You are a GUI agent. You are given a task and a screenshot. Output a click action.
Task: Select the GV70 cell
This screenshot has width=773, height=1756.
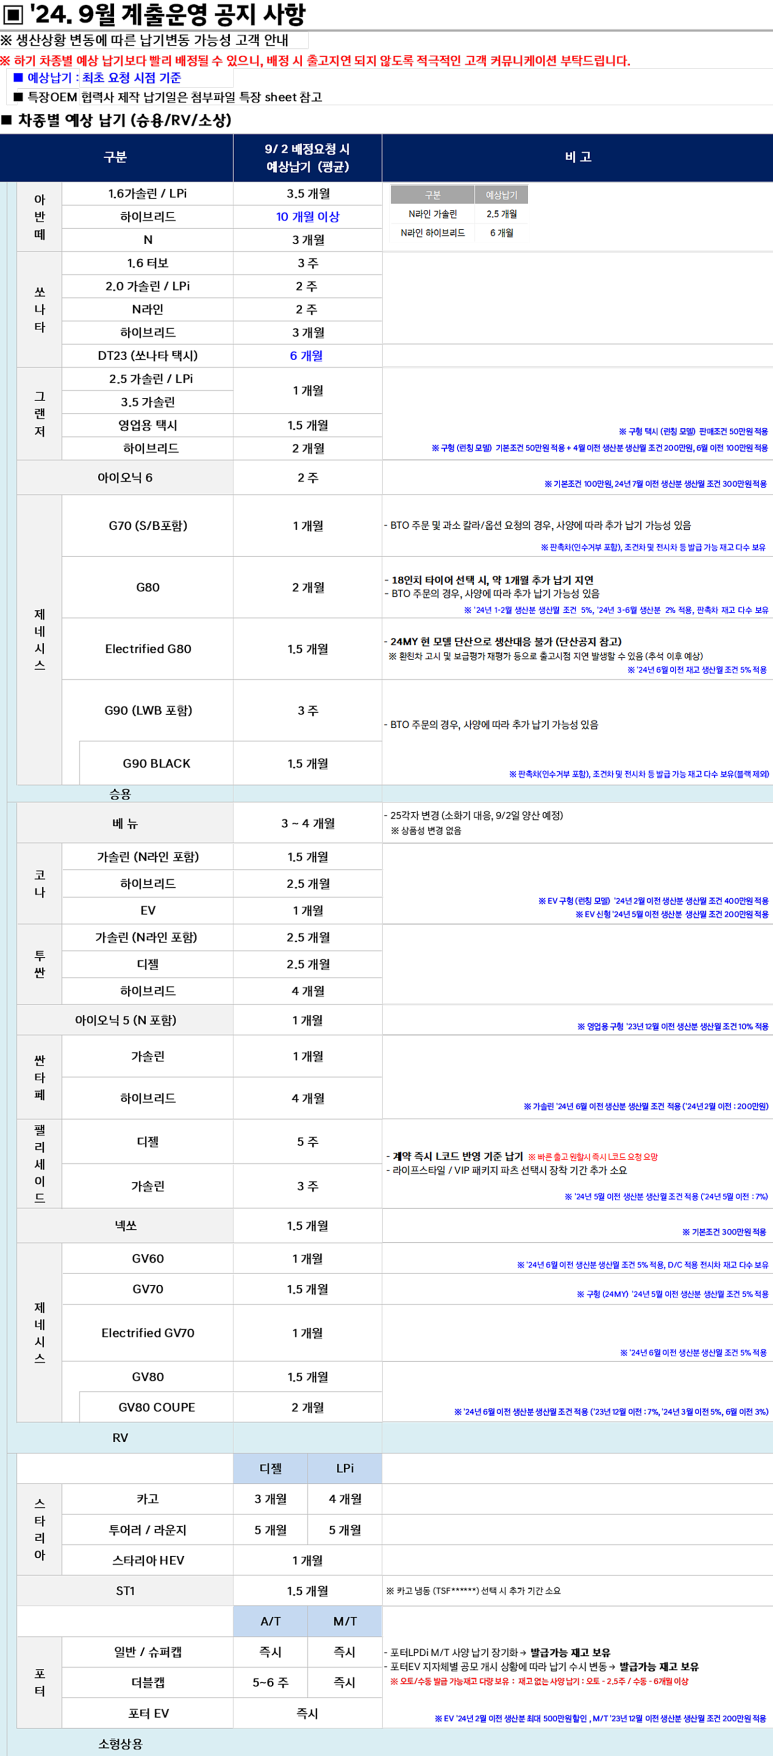tap(148, 1289)
